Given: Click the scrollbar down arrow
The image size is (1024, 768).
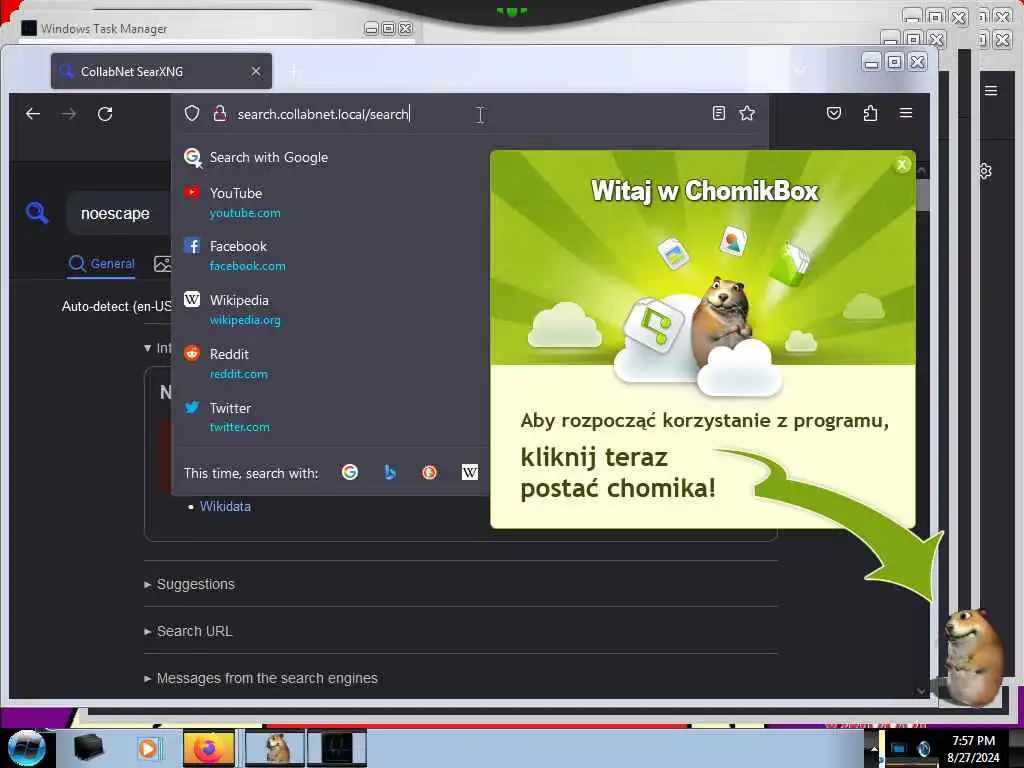Looking at the screenshot, I should [921, 691].
